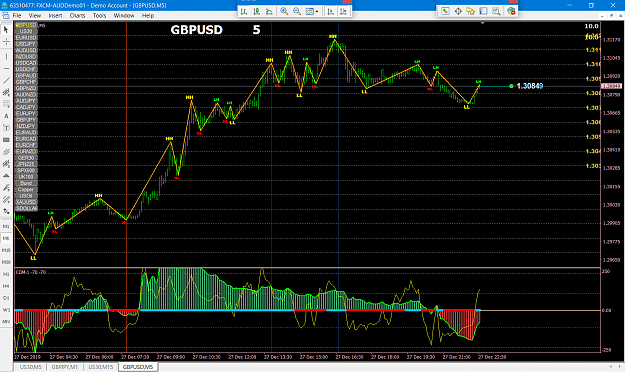This screenshot has width=625, height=372.
Task: Select the GBPUSD,M5 chart tab
Action: click(x=138, y=367)
